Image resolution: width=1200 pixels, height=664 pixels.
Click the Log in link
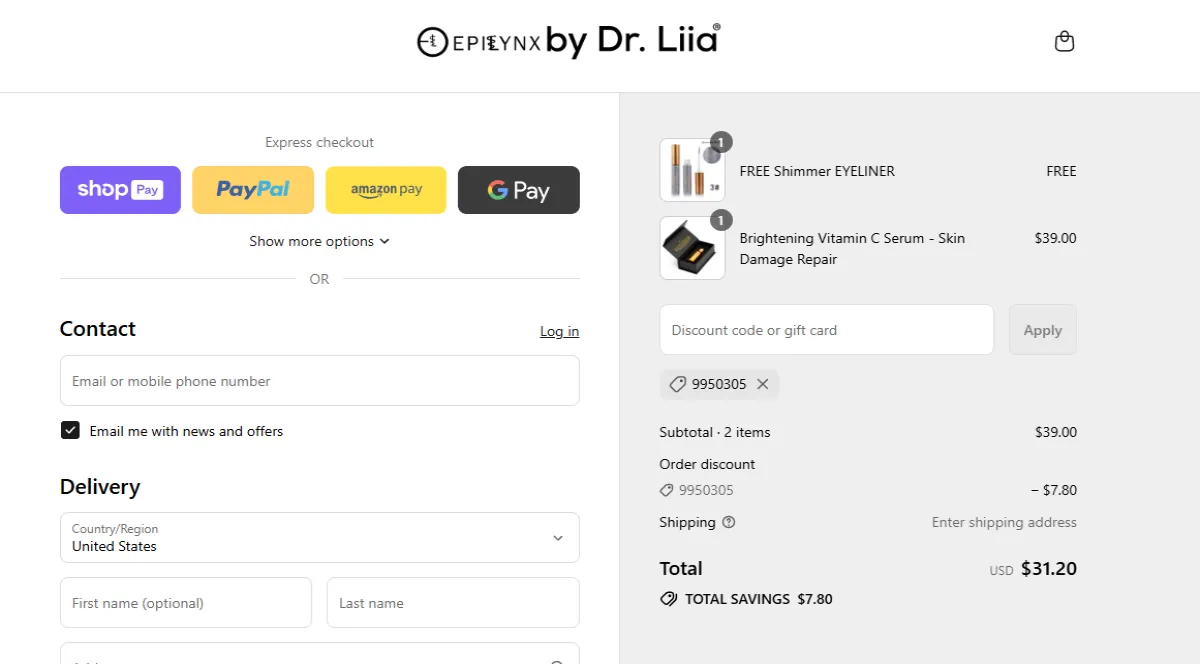coord(559,331)
